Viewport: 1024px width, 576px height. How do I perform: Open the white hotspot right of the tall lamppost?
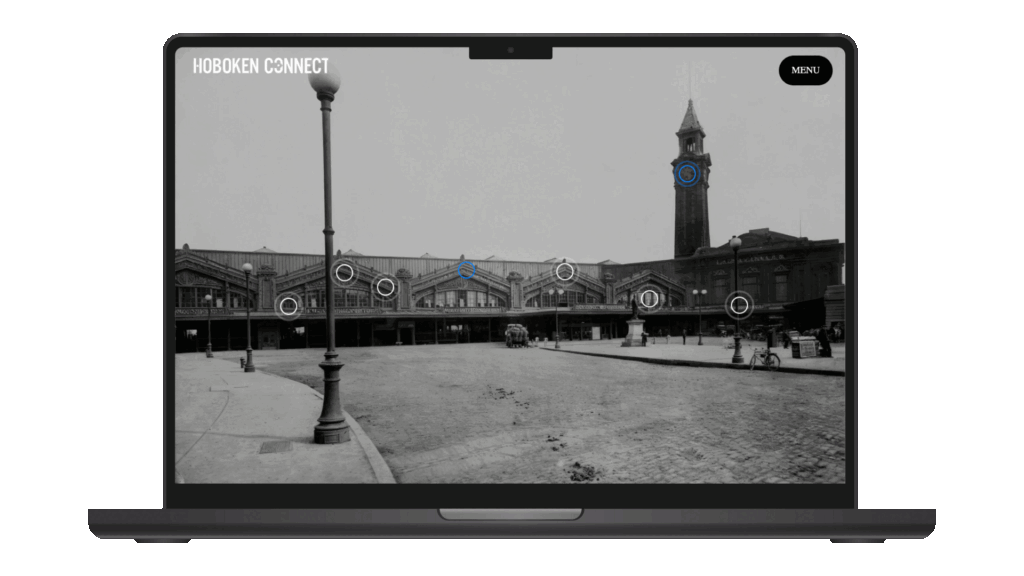[344, 272]
